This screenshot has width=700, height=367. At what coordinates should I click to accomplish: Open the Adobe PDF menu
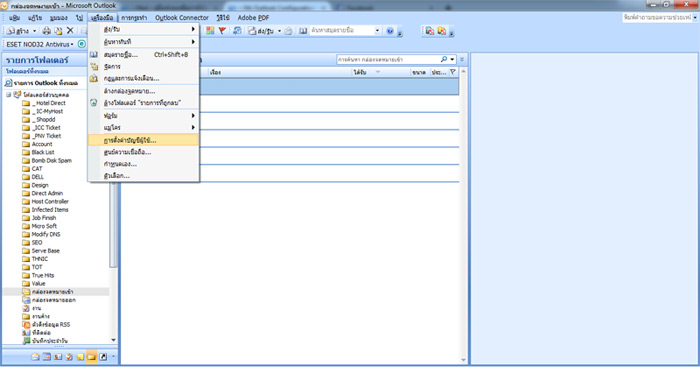[253, 17]
